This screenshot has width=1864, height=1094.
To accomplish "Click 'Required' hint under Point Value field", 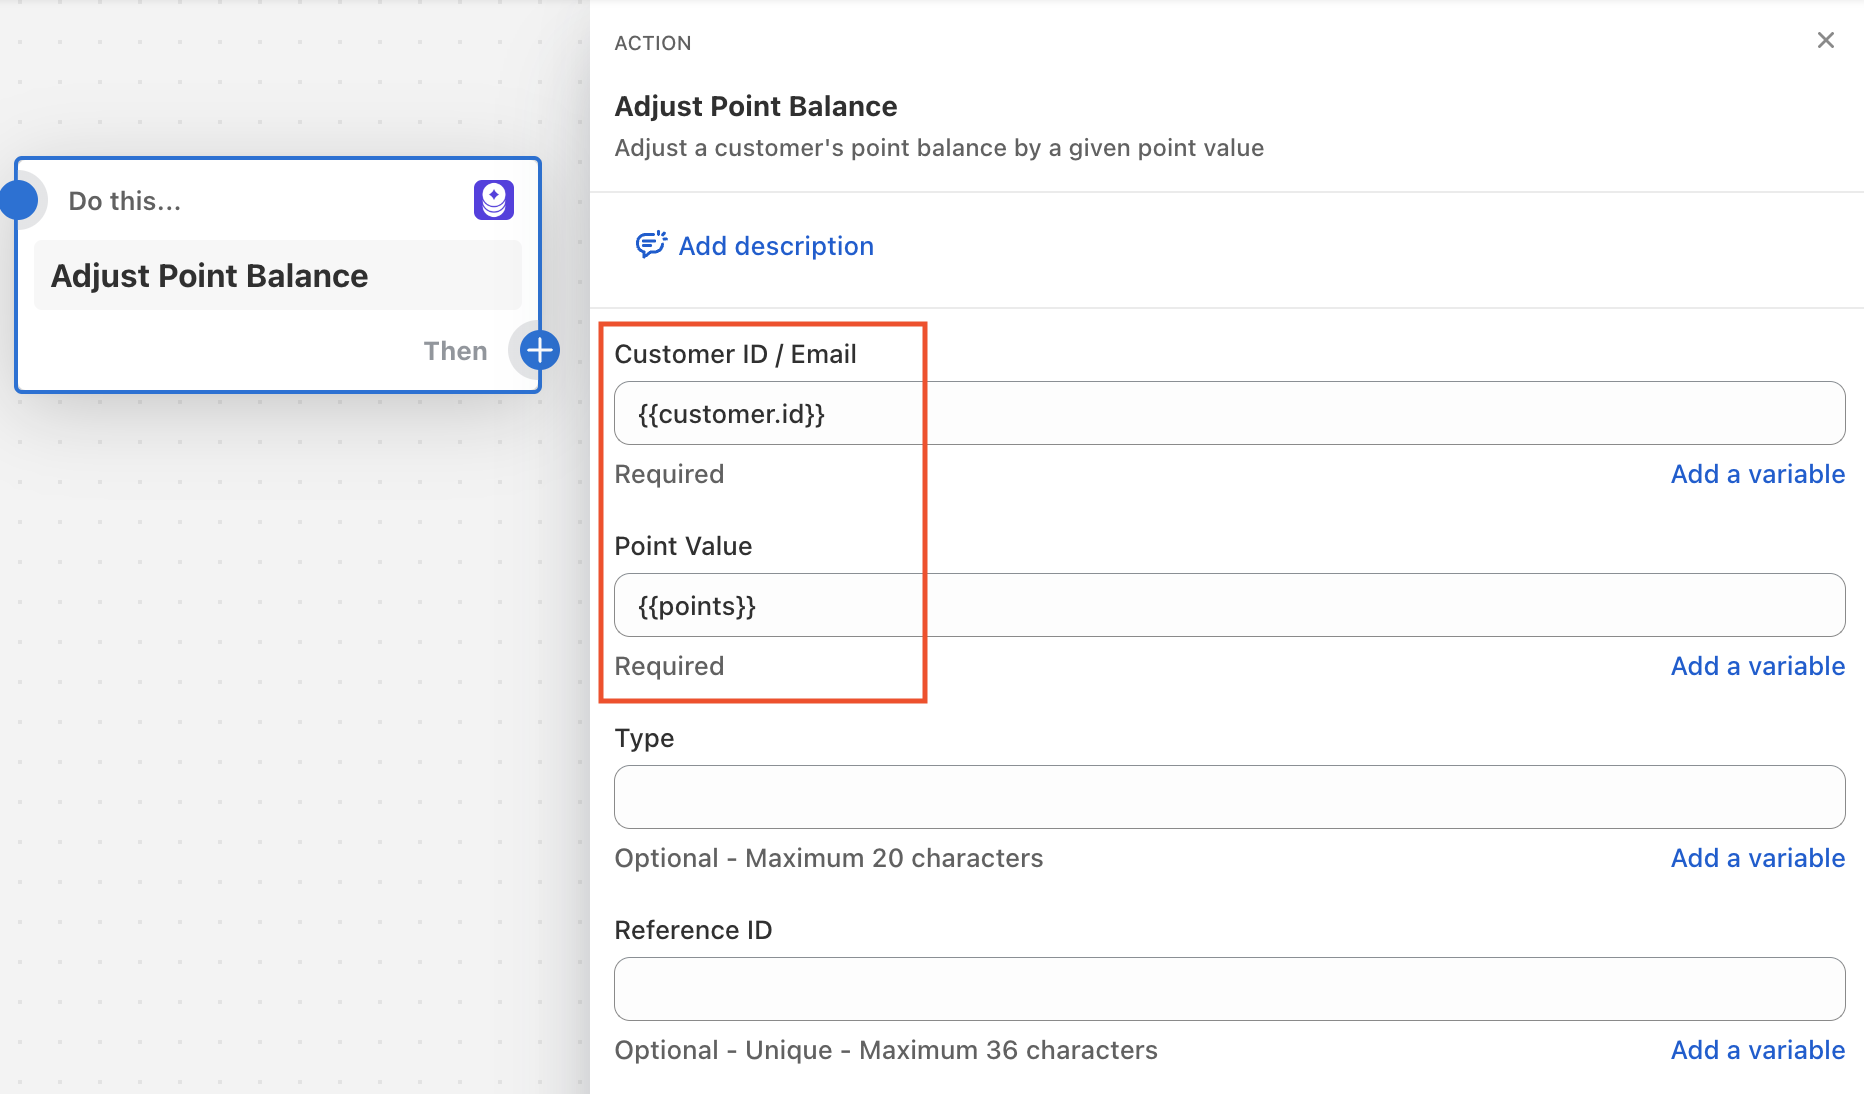I will 669,666.
